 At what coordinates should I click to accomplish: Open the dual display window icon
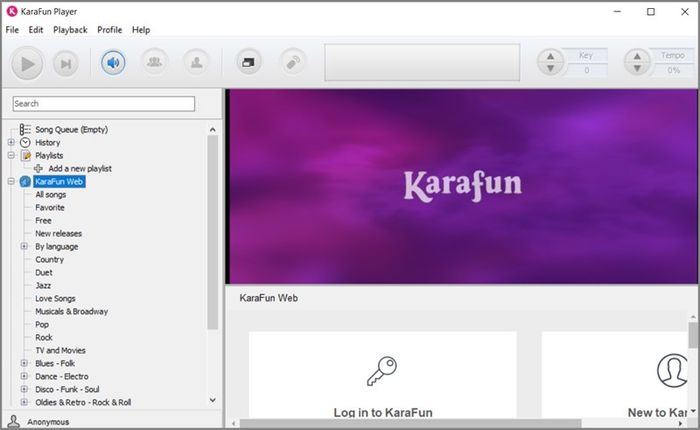coord(249,62)
